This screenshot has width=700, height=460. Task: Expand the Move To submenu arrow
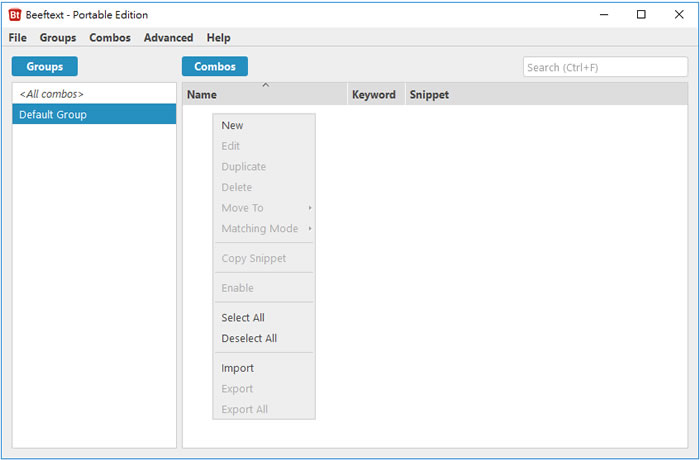tap(309, 208)
